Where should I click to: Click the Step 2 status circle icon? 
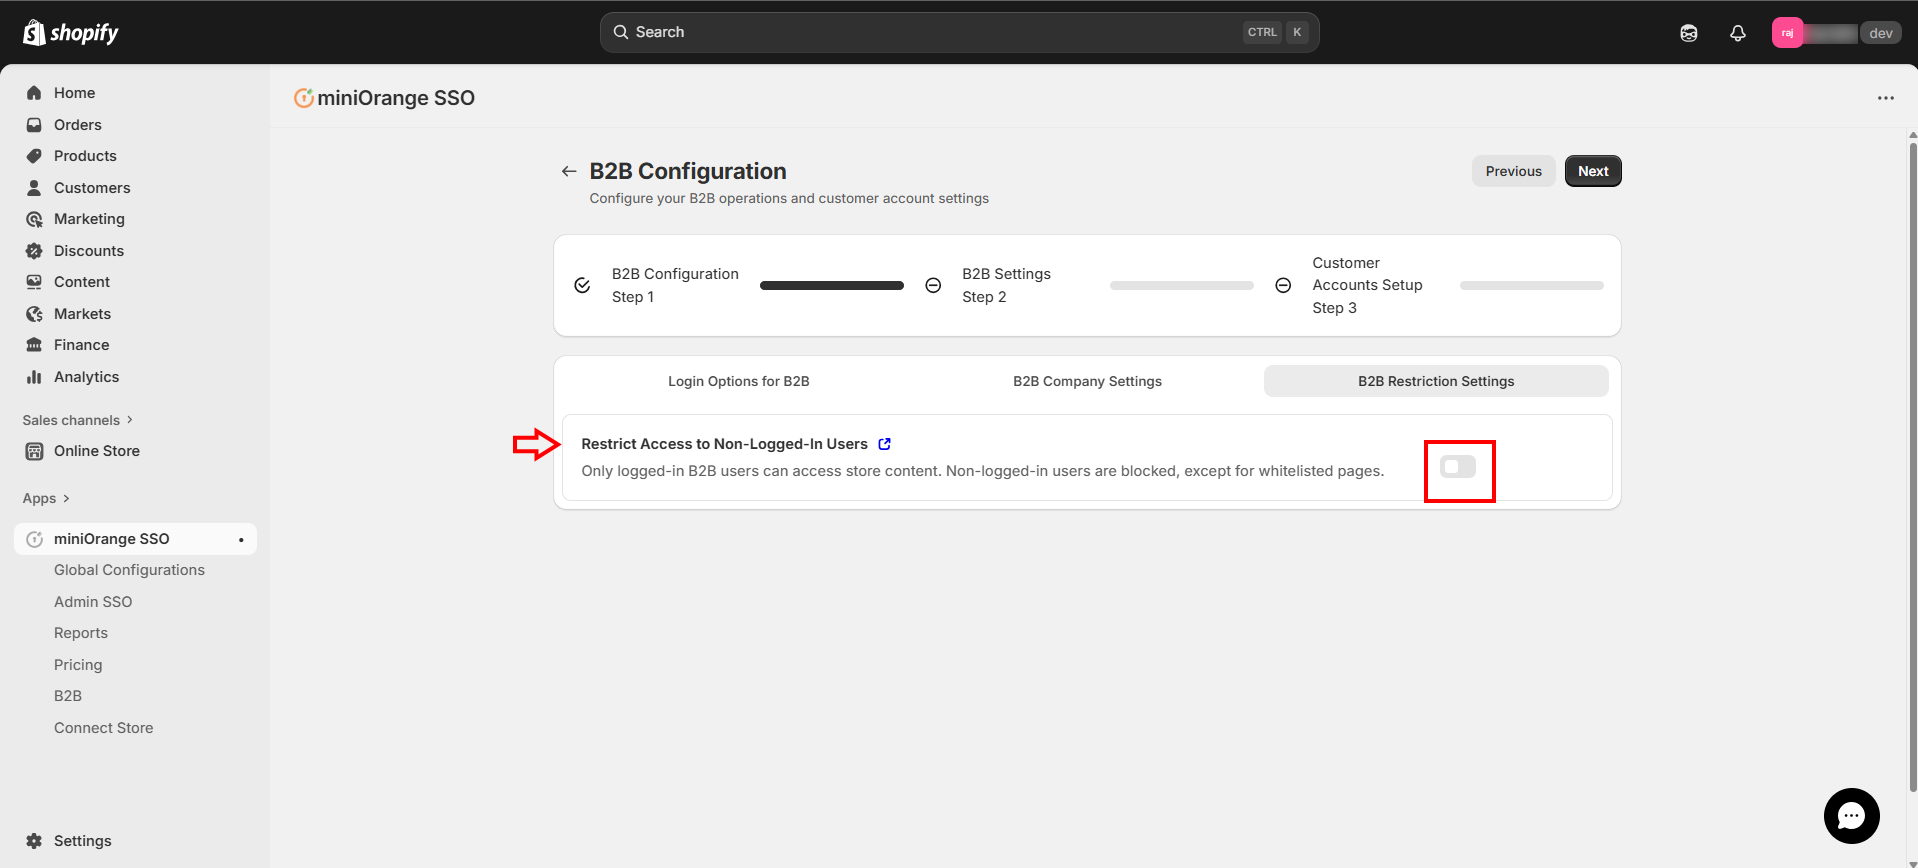point(933,286)
